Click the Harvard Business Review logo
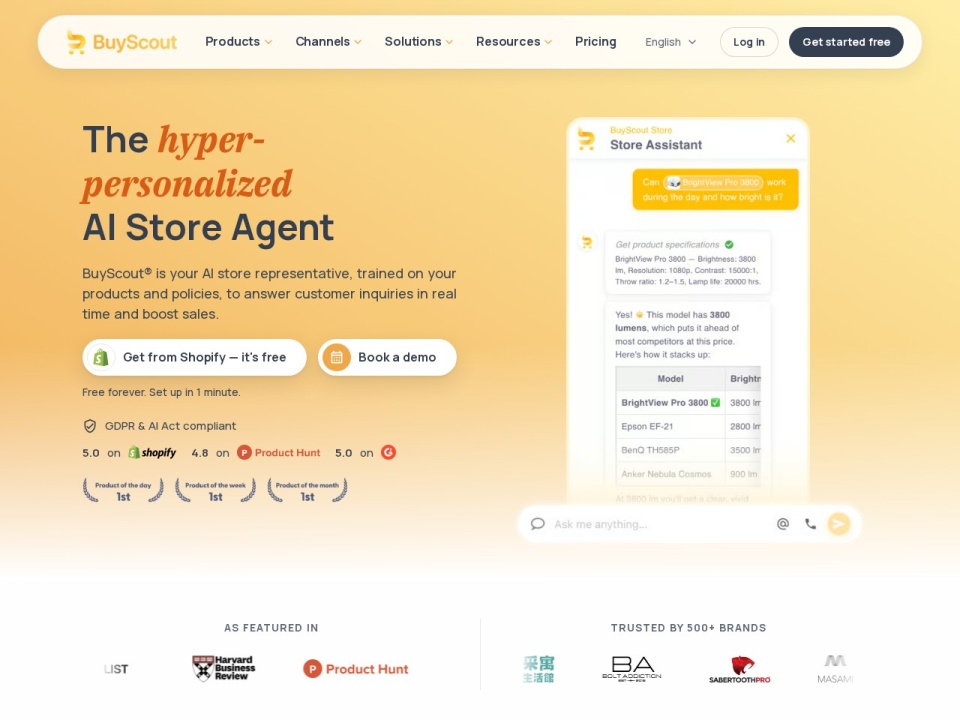The width and height of the screenshot is (960, 720). click(x=223, y=669)
